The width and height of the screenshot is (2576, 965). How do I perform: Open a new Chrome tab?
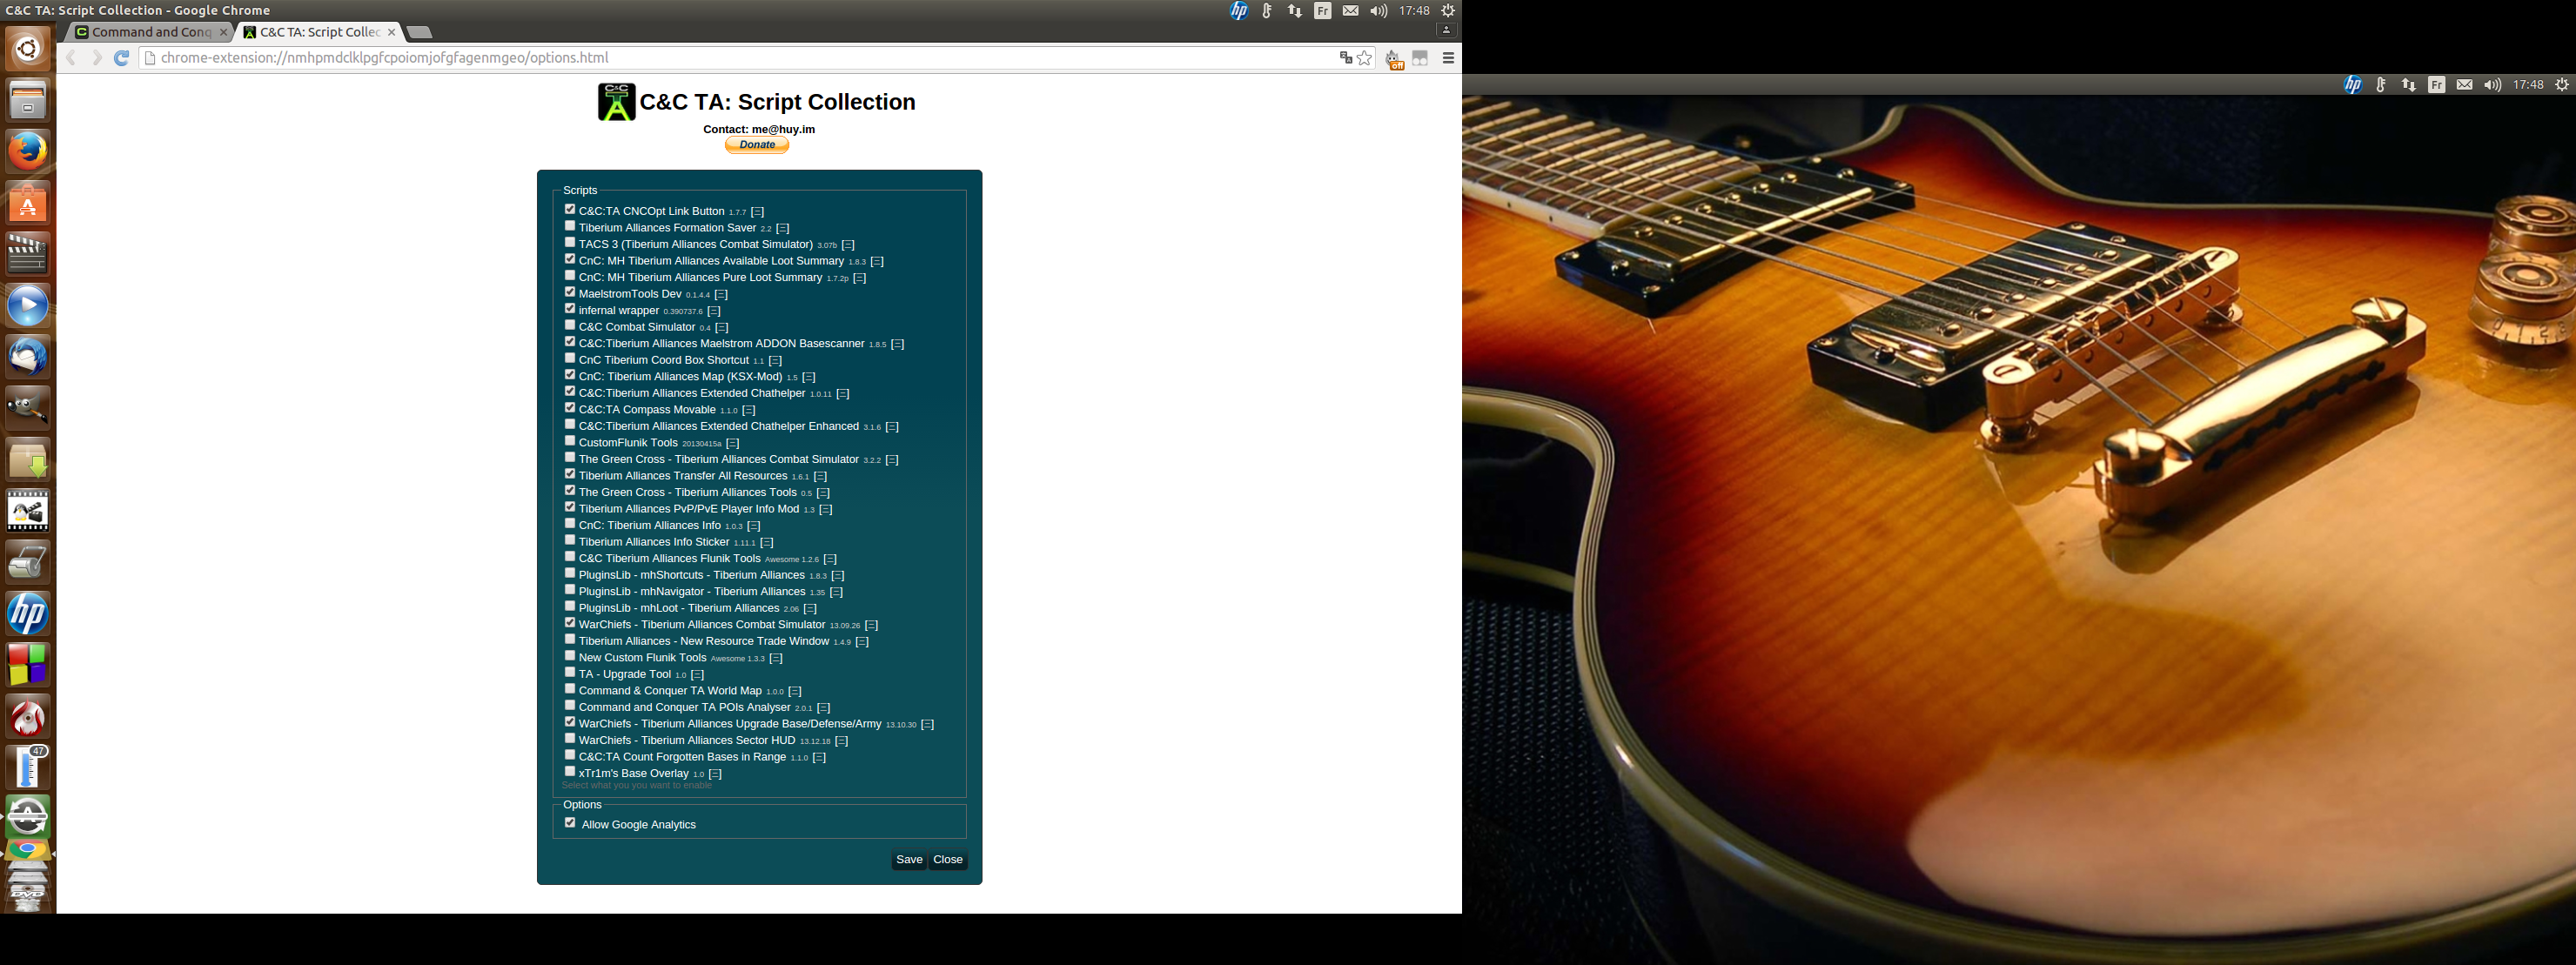click(420, 33)
